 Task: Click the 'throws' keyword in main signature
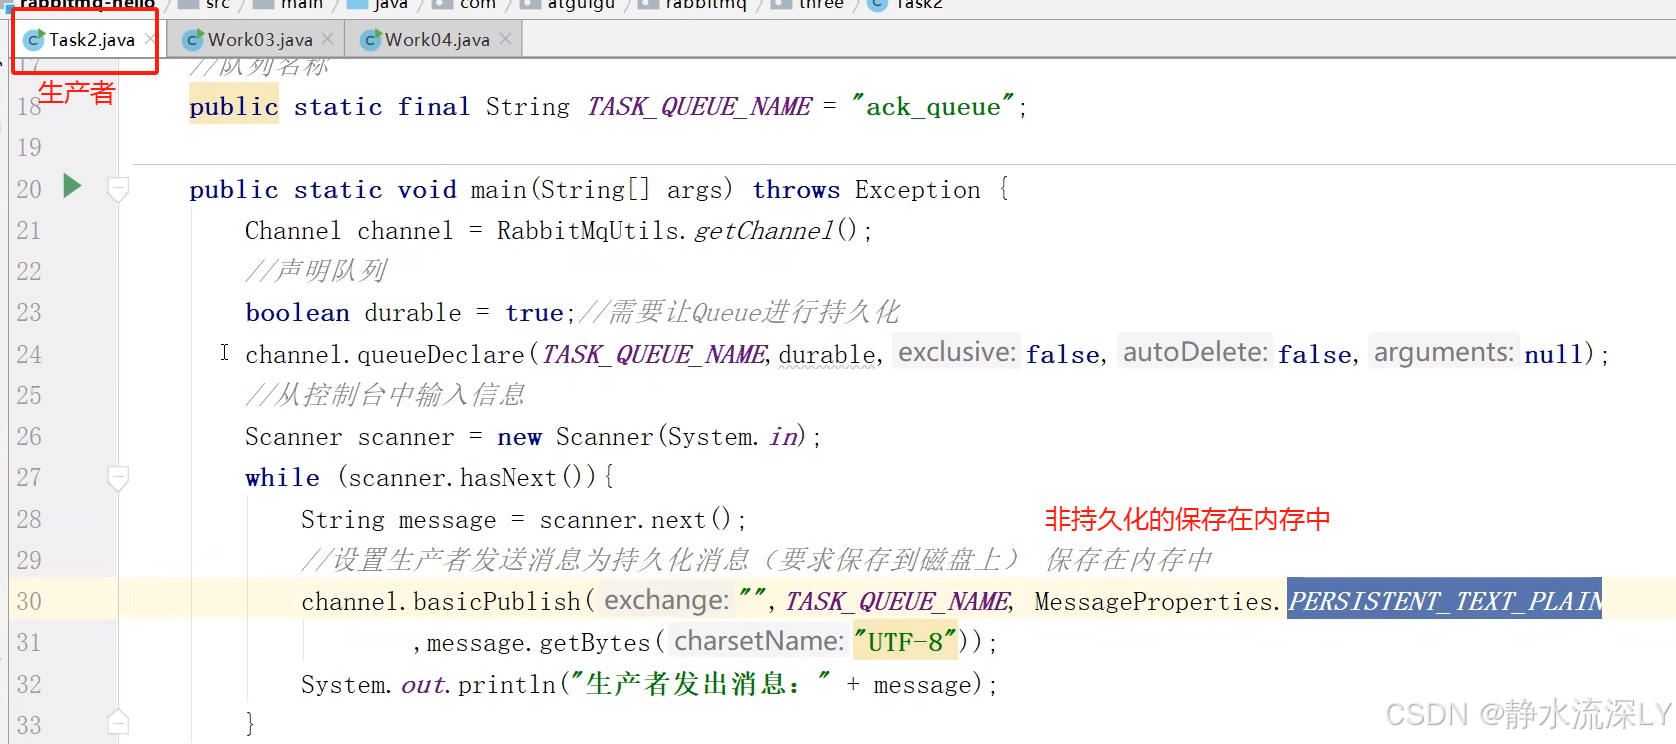click(x=796, y=190)
